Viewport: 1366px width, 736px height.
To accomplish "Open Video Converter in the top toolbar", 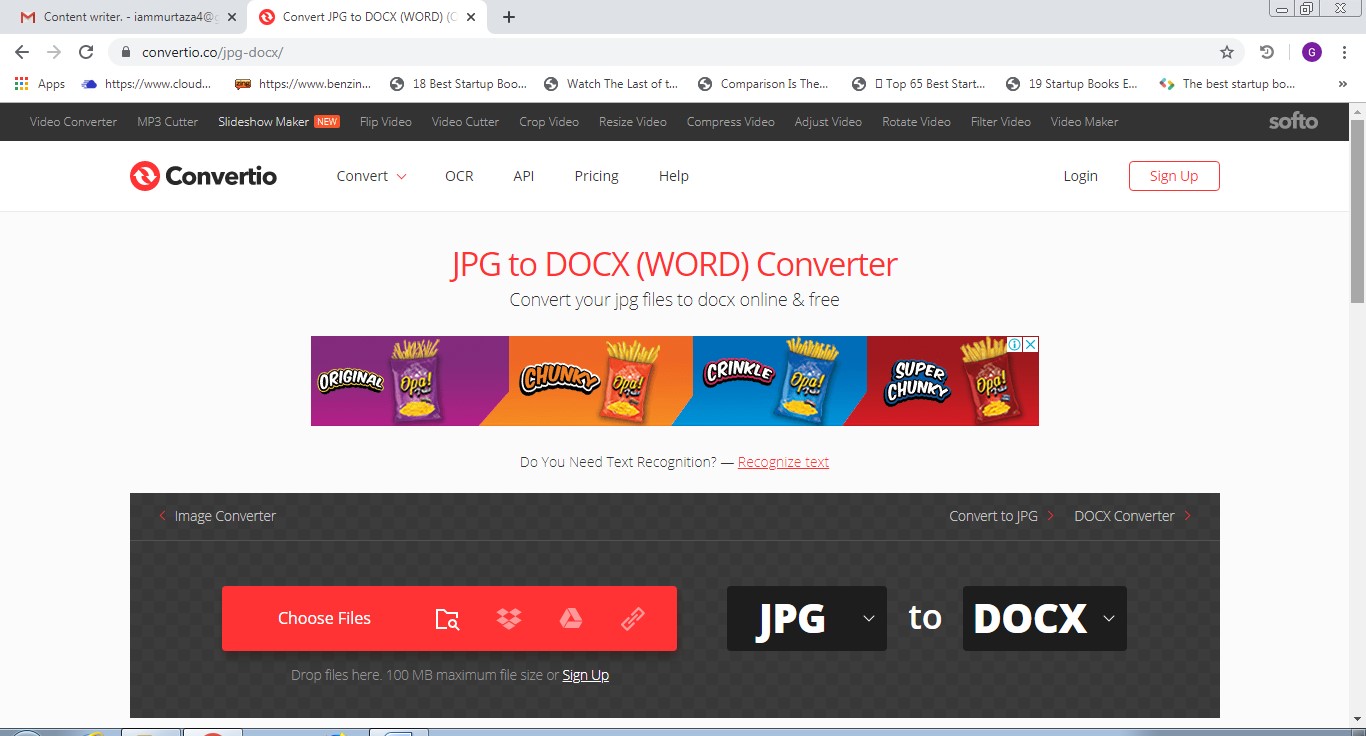I will point(73,122).
